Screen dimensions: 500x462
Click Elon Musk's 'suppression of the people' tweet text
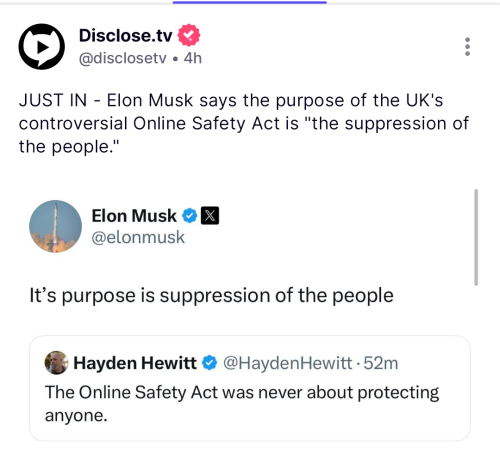tap(211, 295)
